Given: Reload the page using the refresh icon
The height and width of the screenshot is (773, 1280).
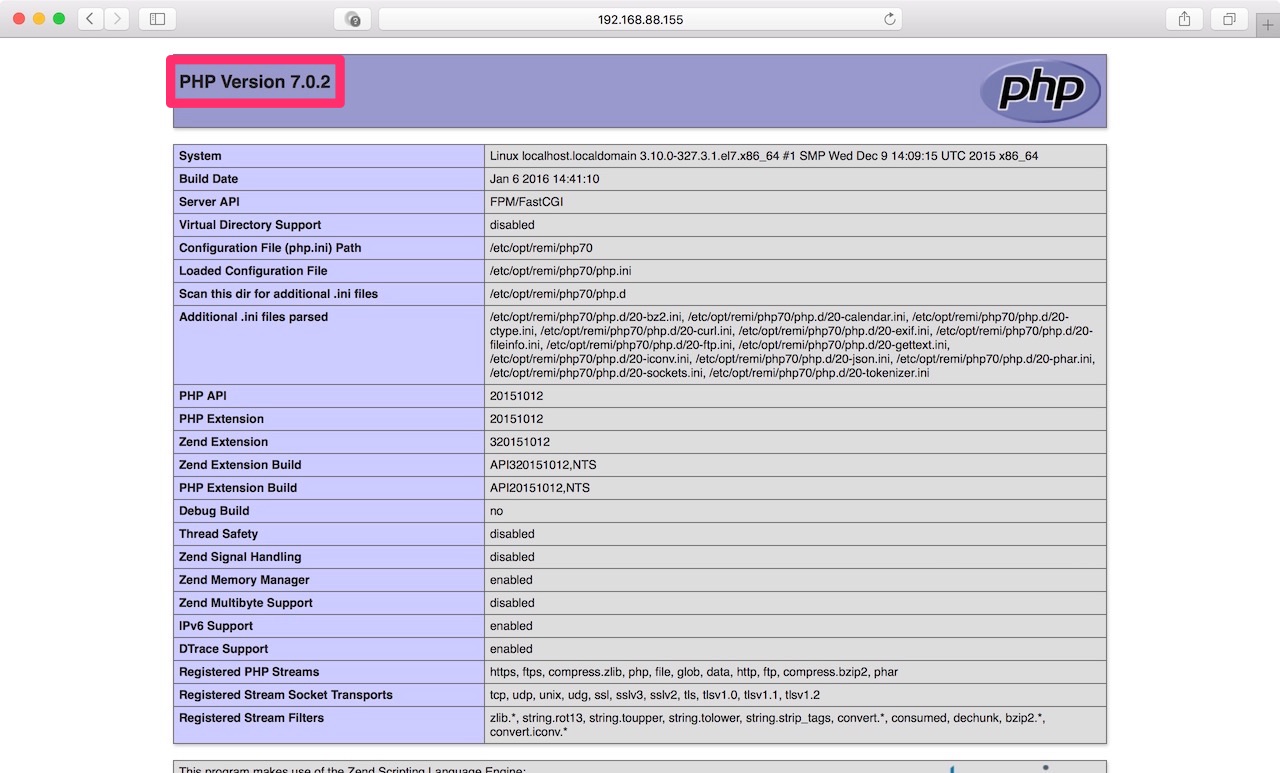Looking at the screenshot, I should coord(889,19).
